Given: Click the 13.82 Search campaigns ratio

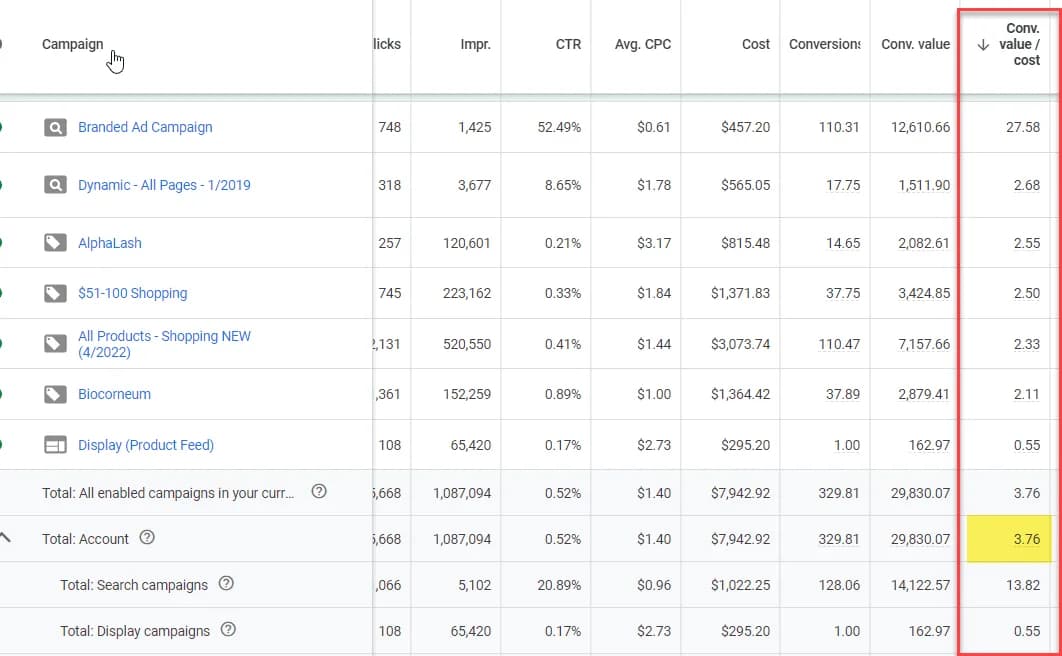Looking at the screenshot, I should 1023,585.
